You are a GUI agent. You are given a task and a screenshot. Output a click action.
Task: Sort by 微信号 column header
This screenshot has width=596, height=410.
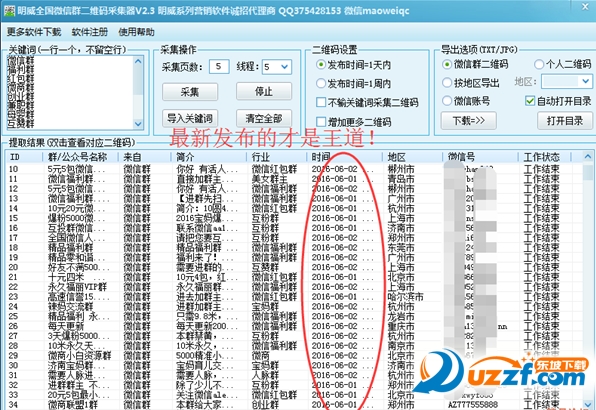[x=480, y=157]
